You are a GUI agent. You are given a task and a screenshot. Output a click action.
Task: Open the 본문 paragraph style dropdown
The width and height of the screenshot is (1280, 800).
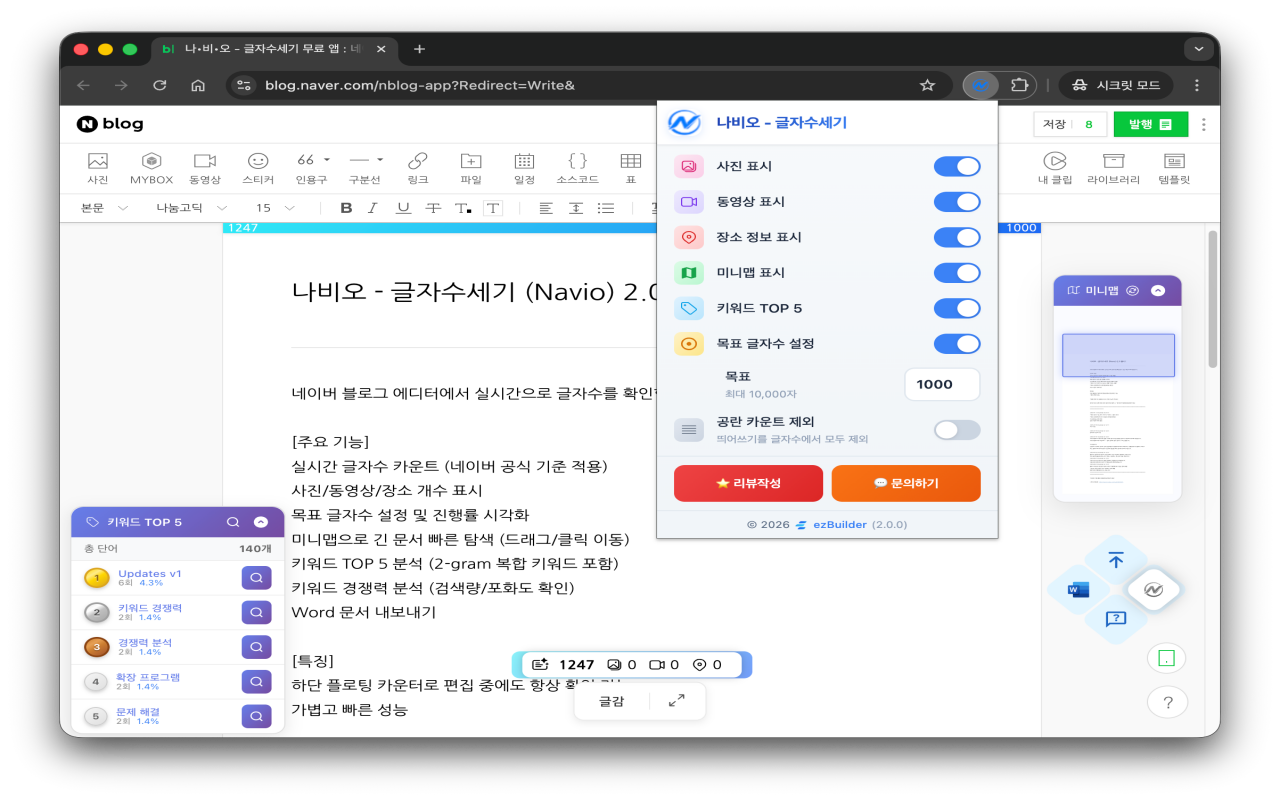click(x=105, y=208)
